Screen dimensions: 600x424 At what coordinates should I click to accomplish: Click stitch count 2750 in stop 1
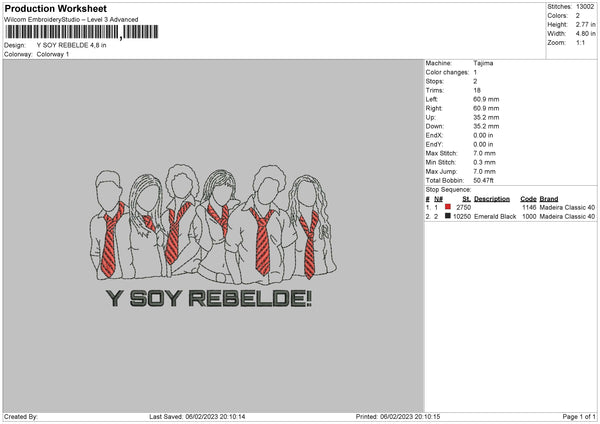click(x=464, y=208)
